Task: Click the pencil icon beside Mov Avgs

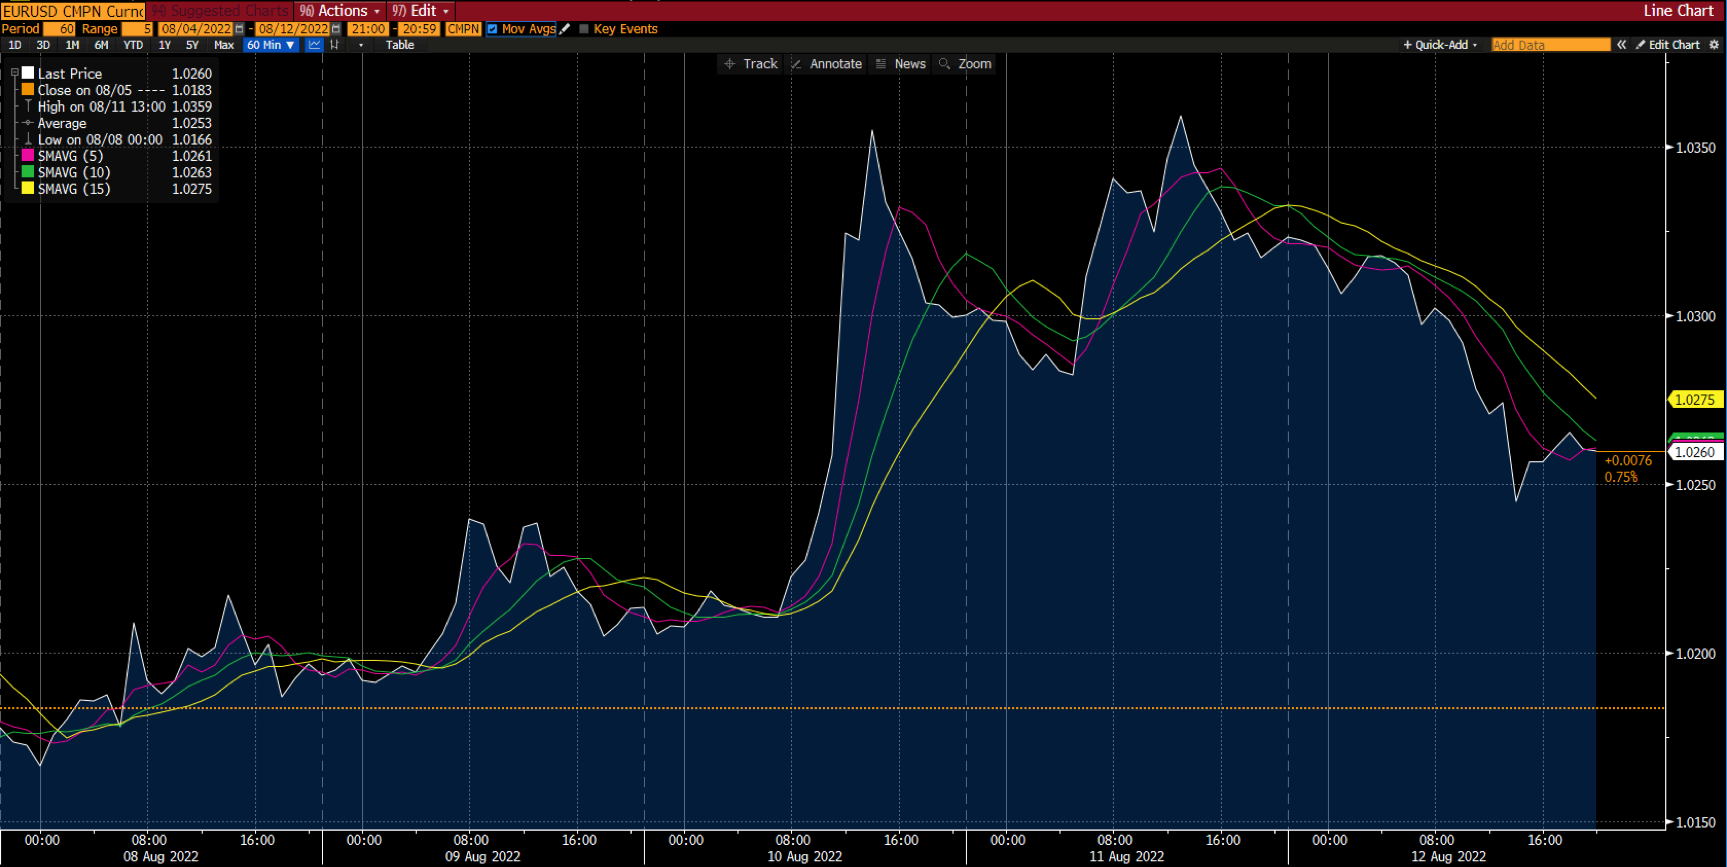Action: coord(565,29)
